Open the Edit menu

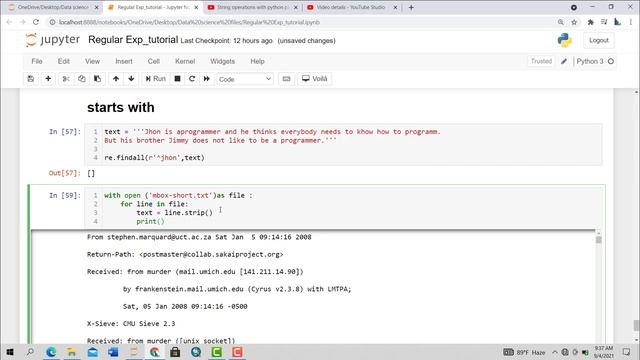click(x=63, y=61)
